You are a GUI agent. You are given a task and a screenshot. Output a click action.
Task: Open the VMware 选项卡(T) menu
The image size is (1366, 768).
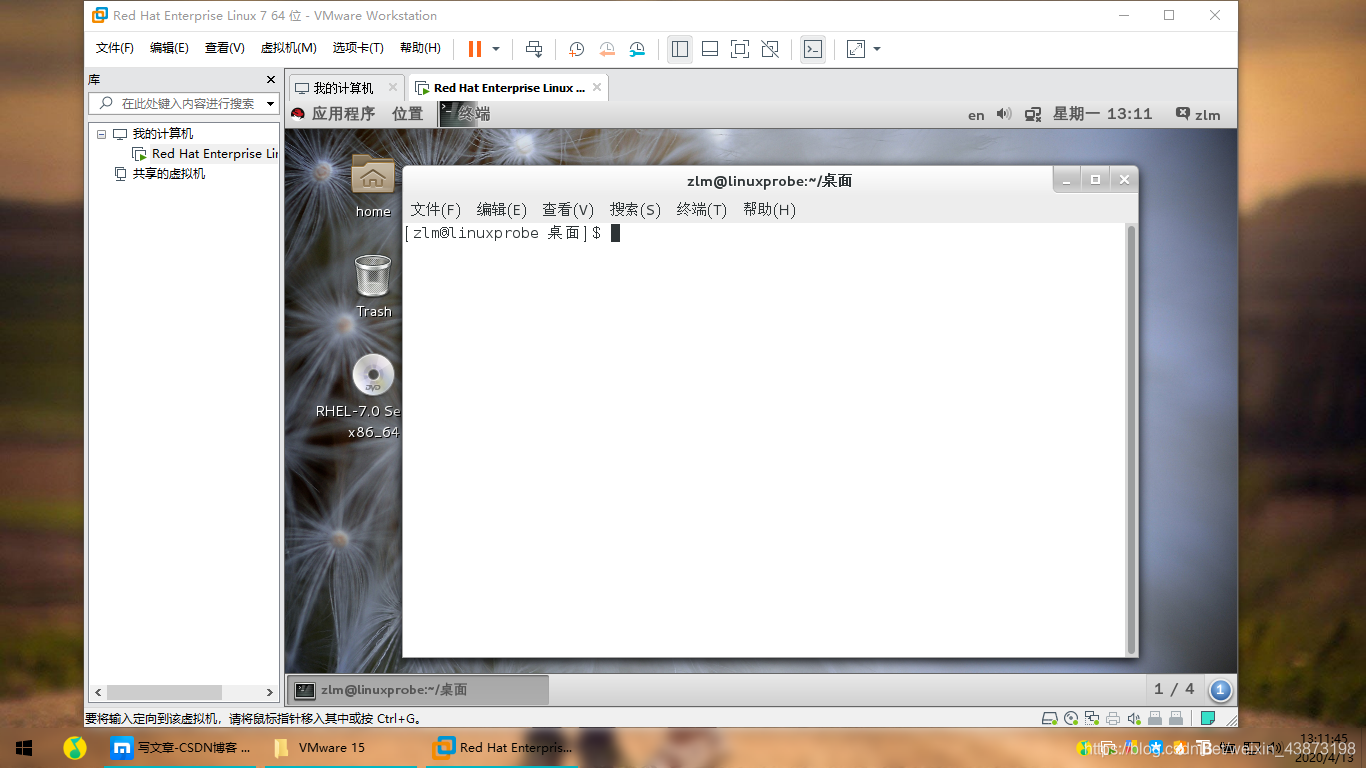click(358, 48)
